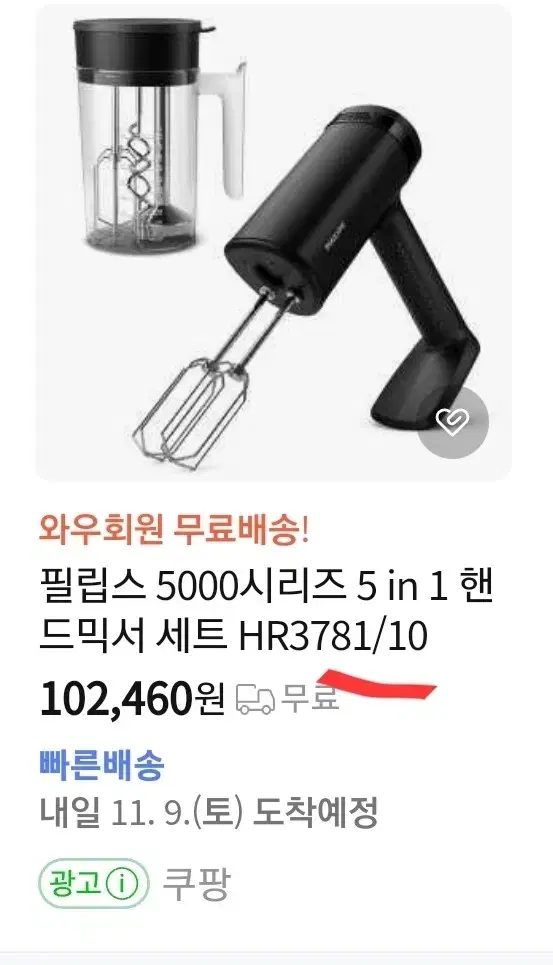Tap the delivery truck icon beside the price

pos(256,700)
